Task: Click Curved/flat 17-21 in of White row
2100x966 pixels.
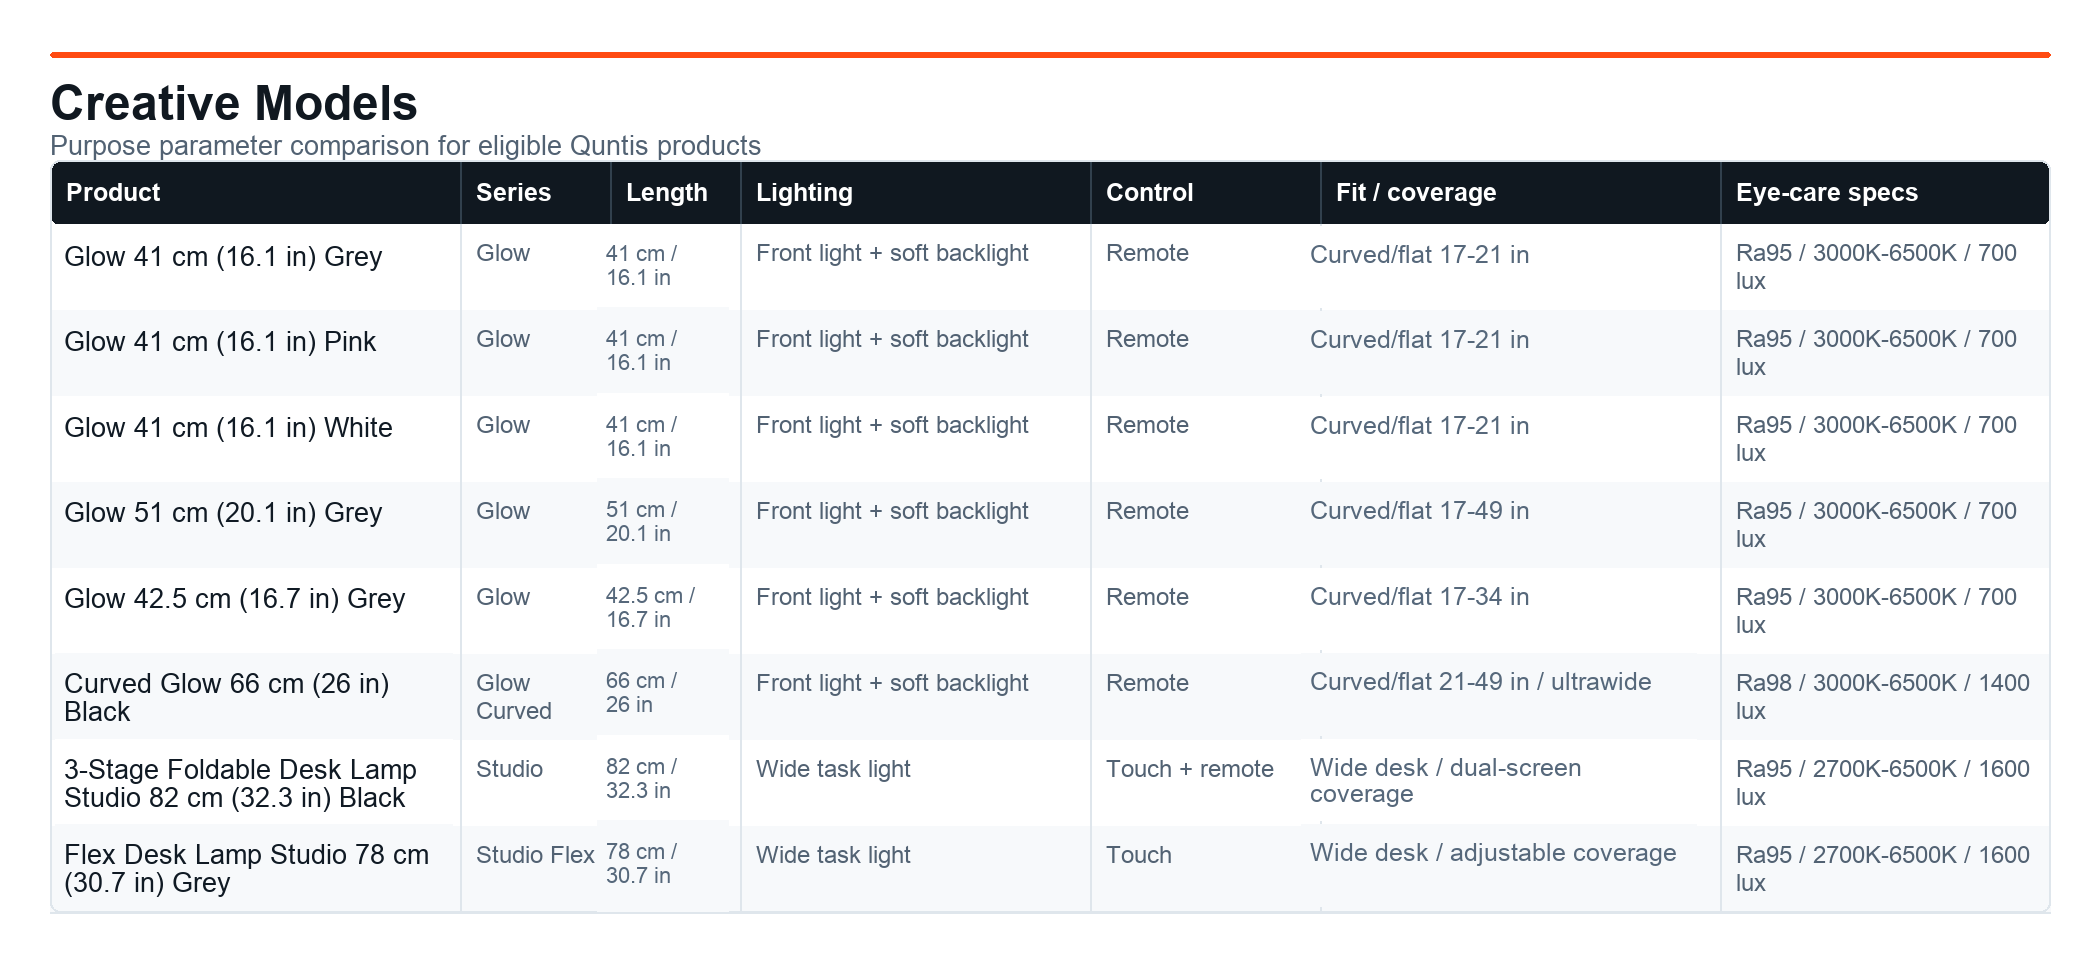Action: coord(1420,426)
